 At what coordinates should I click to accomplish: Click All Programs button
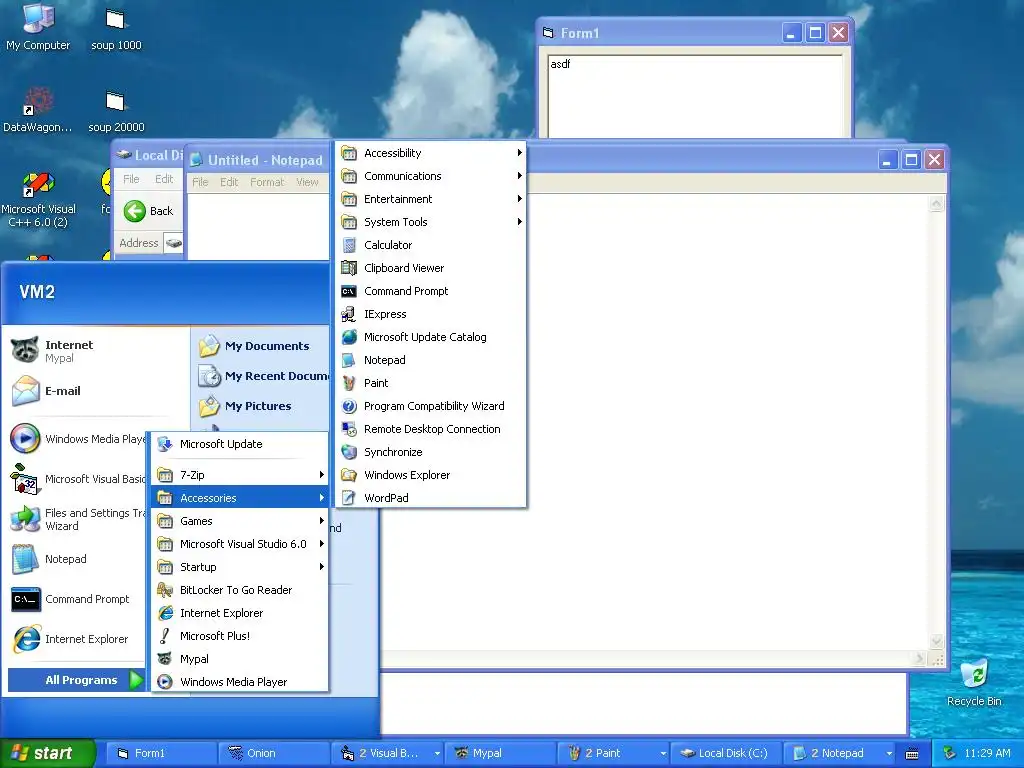coord(76,680)
